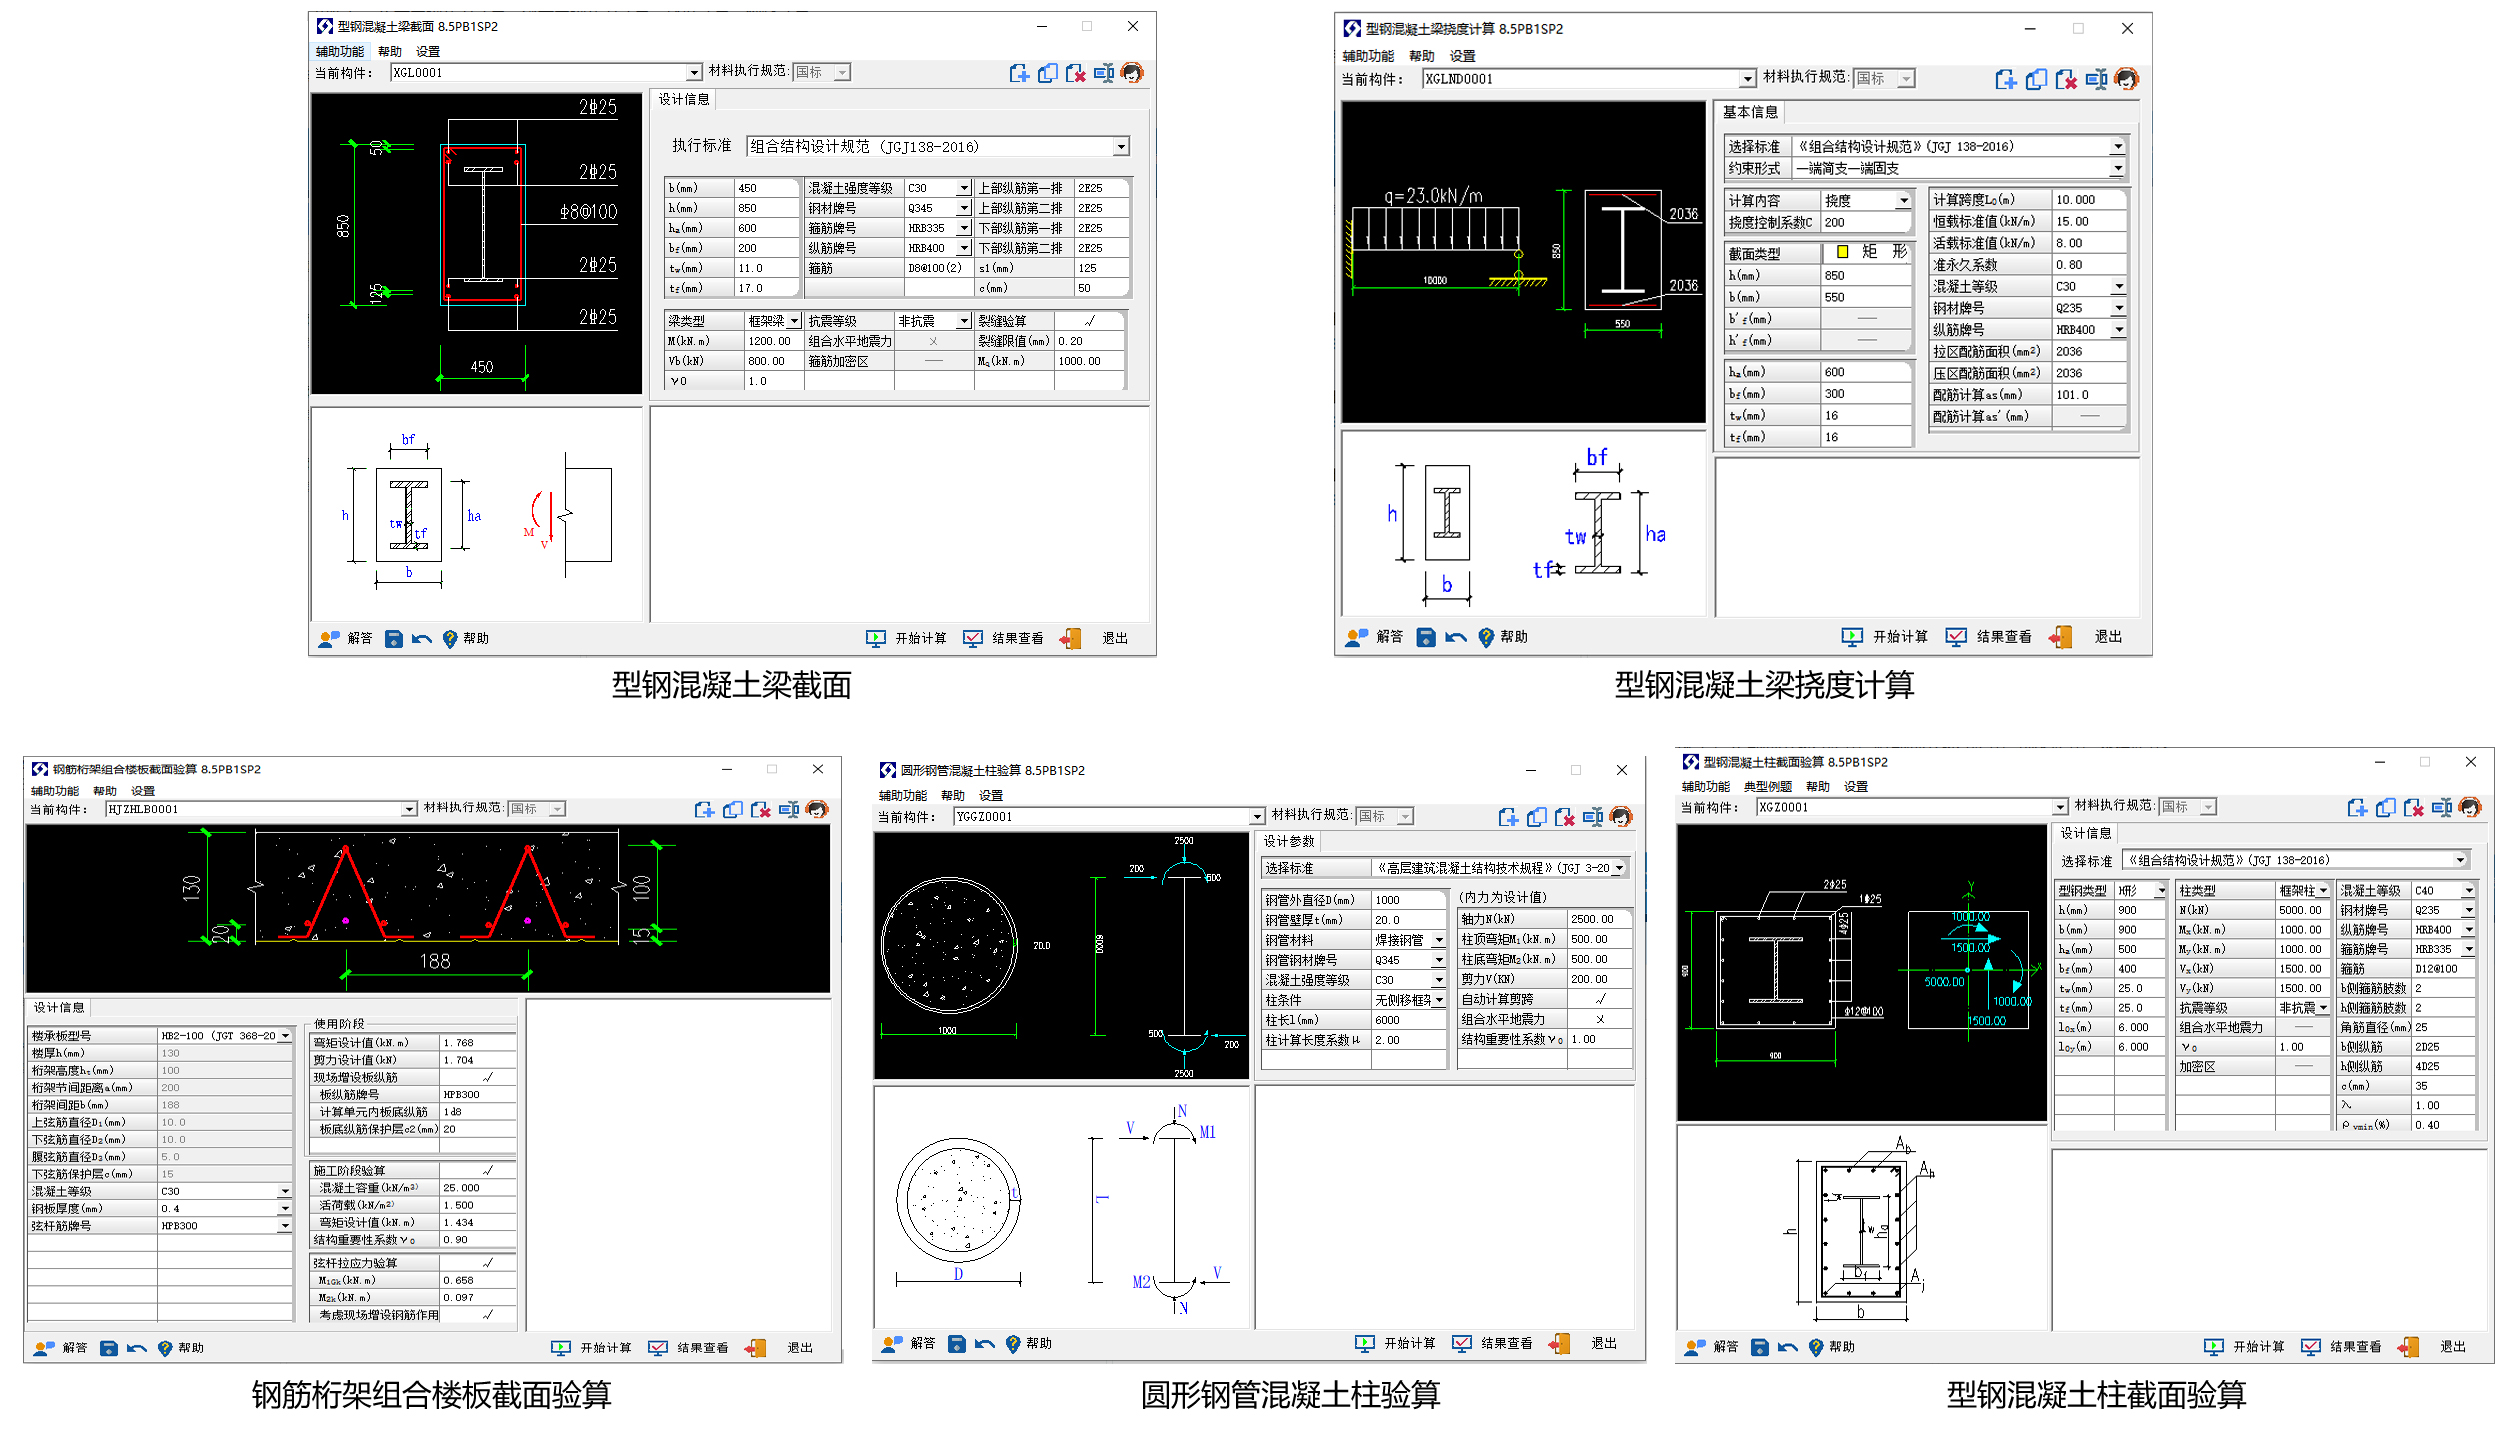Click copy component icon in 型钢混凝土梁挠度计算 window
Image resolution: width=2518 pixels, height=1445 pixels.
2035,79
